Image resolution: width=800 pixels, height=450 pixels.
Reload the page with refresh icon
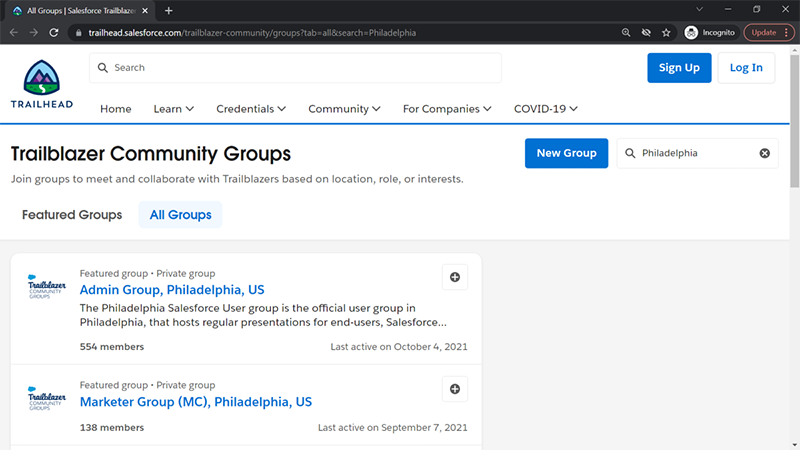coord(54,33)
